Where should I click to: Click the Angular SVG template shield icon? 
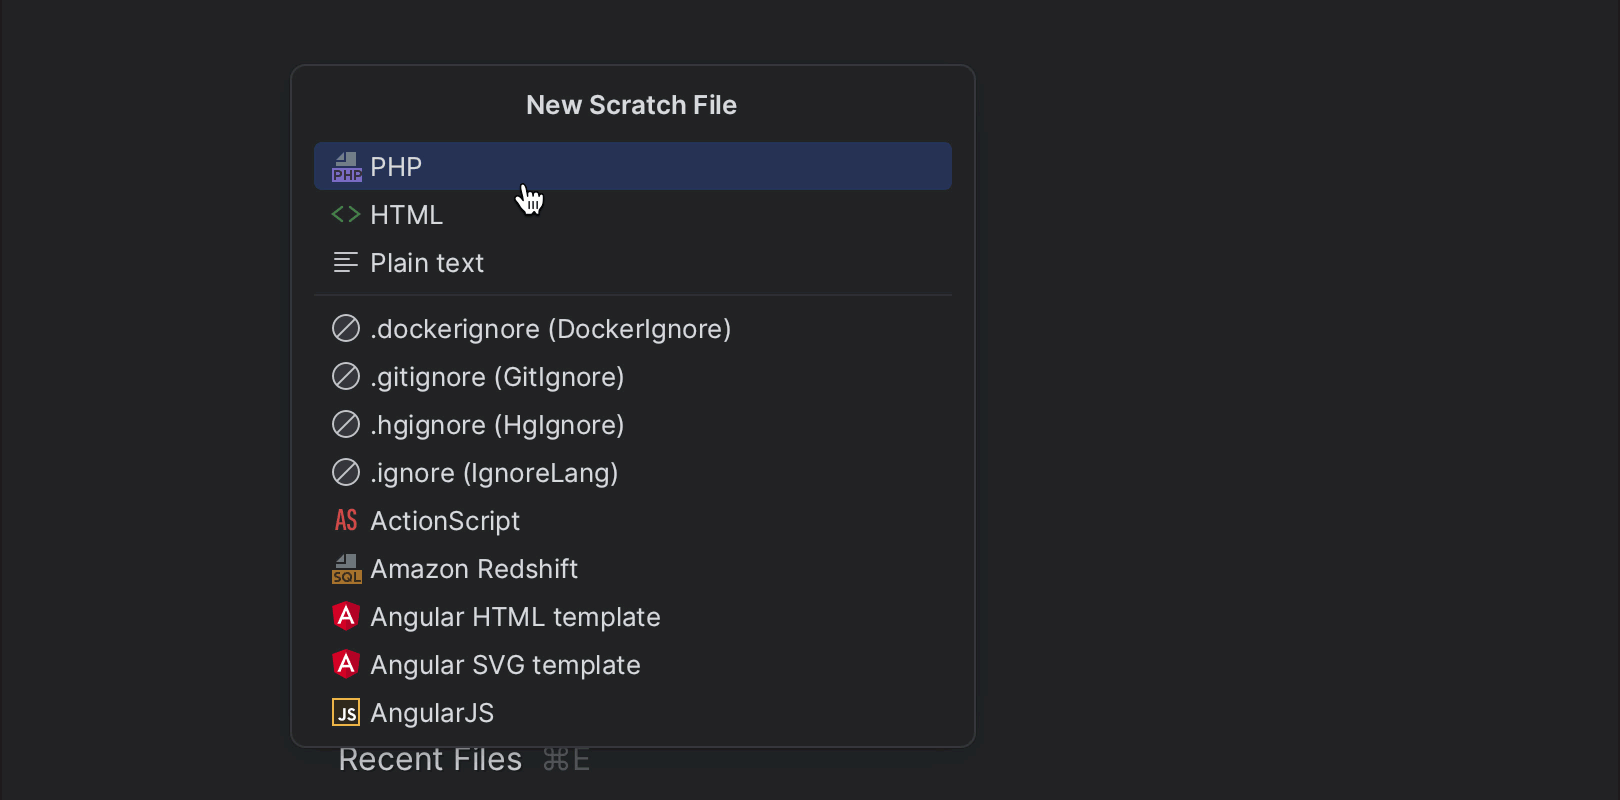pyautogui.click(x=346, y=665)
